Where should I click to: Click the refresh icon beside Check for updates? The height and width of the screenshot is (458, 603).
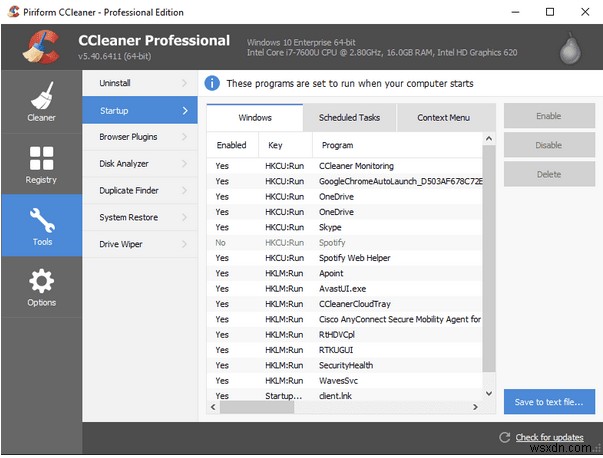pyautogui.click(x=503, y=438)
